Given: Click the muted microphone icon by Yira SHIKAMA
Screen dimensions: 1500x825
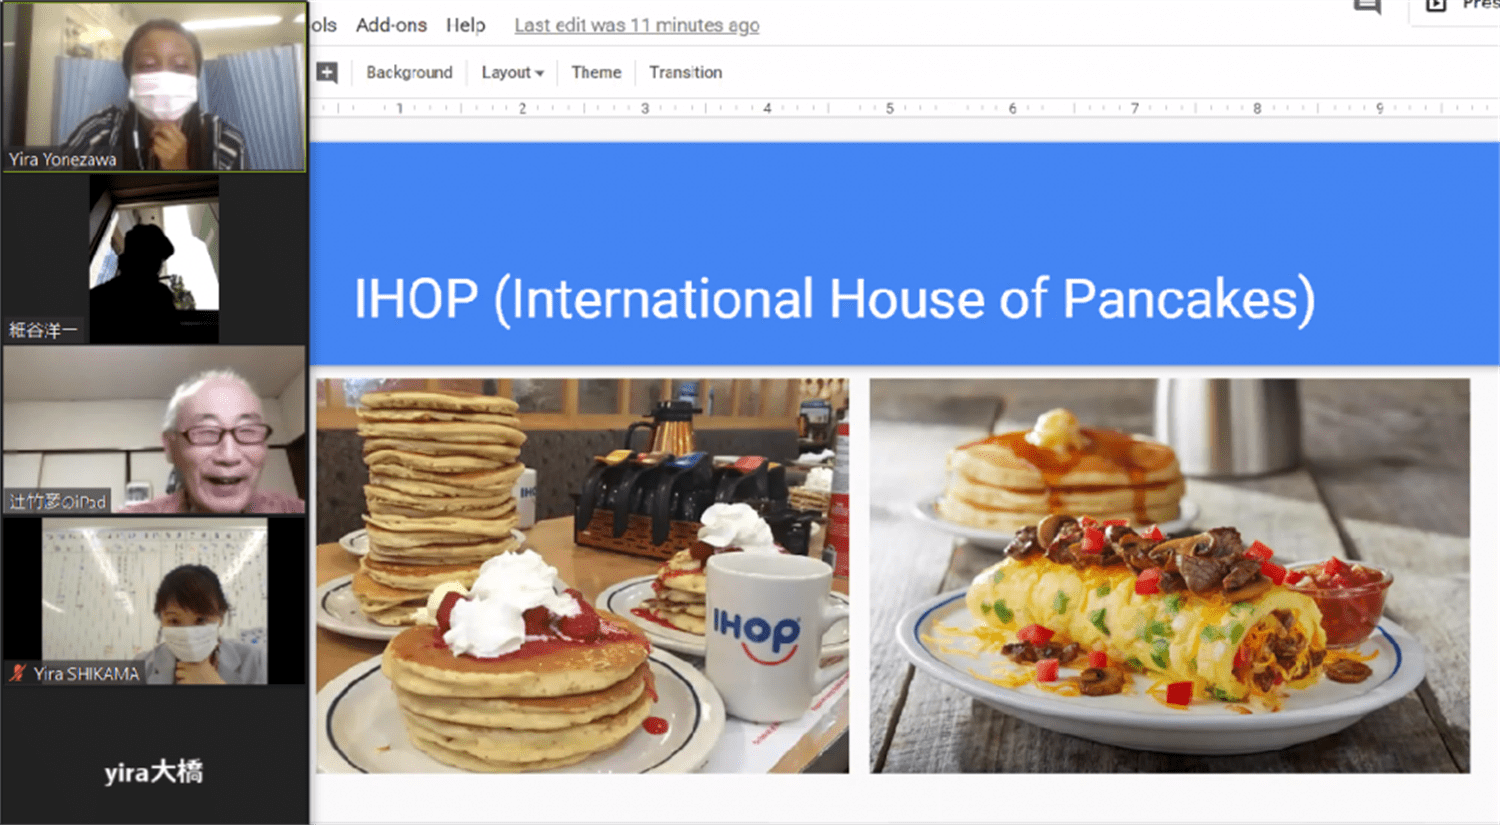Looking at the screenshot, I should [17, 673].
